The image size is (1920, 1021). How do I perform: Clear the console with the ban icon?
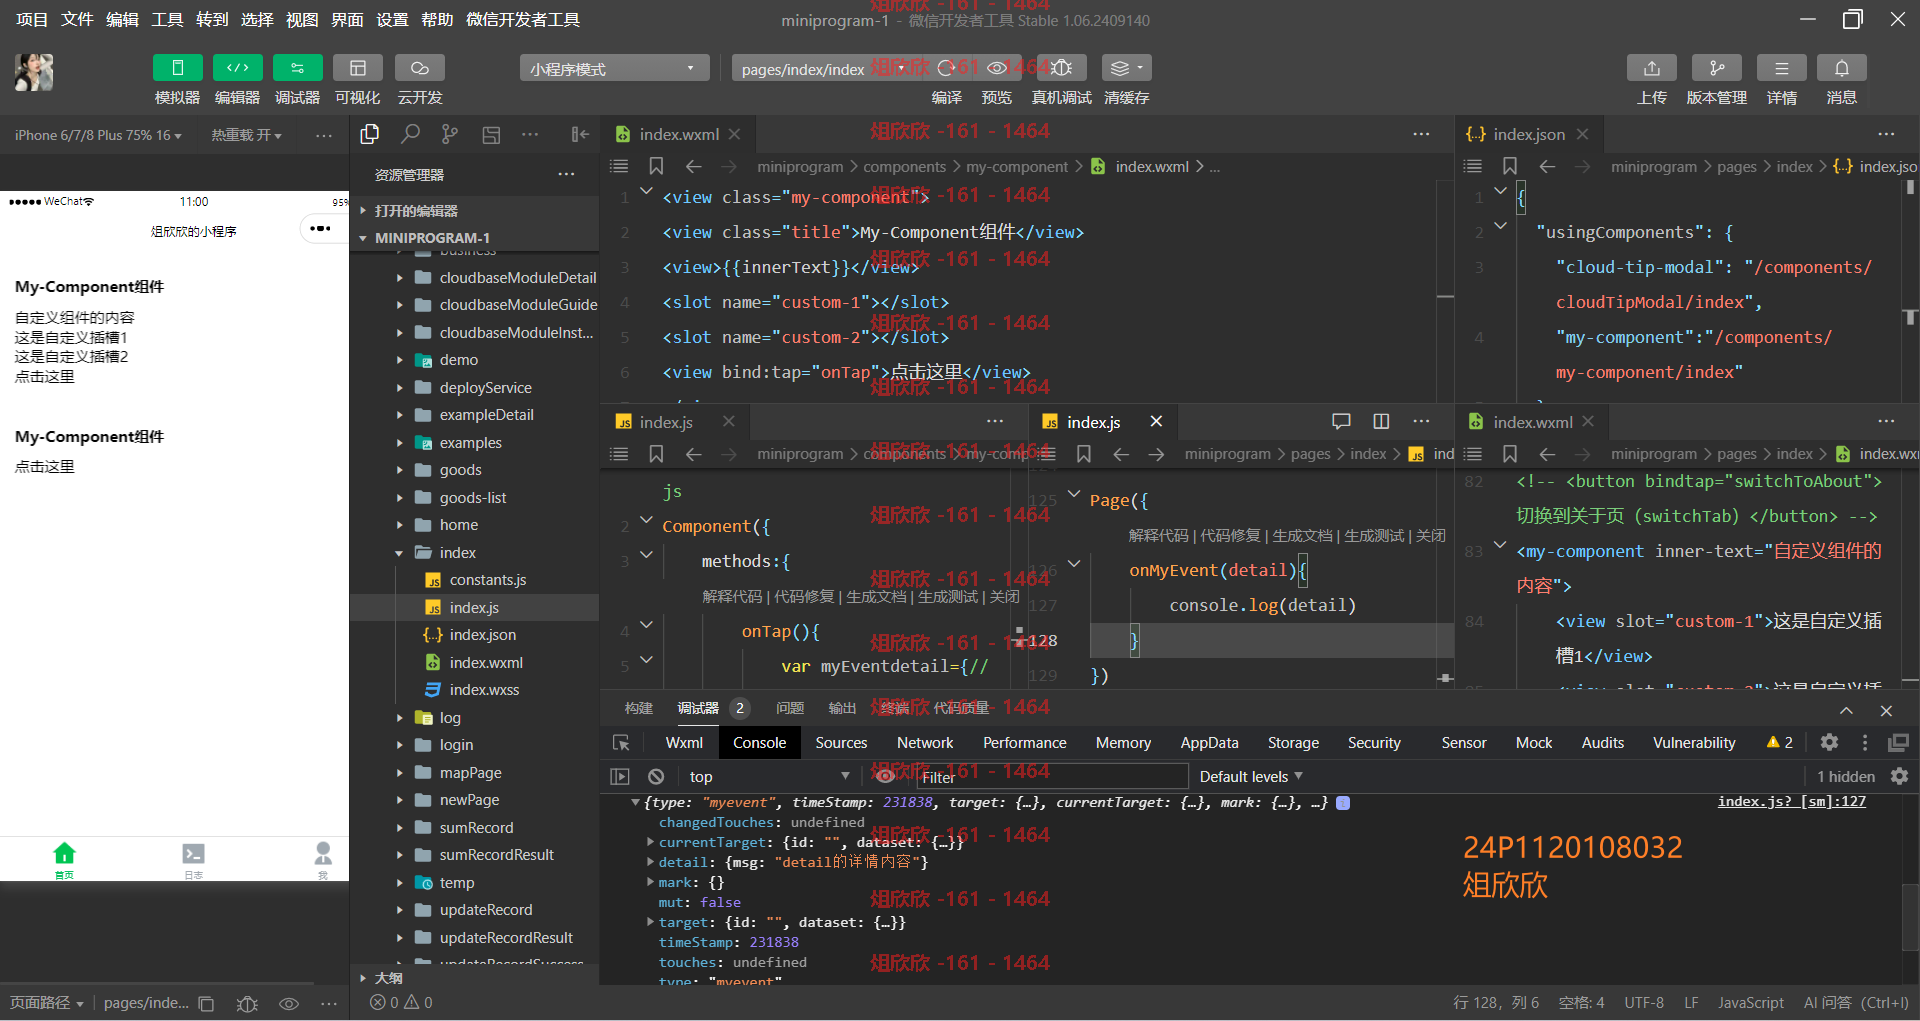[656, 777]
